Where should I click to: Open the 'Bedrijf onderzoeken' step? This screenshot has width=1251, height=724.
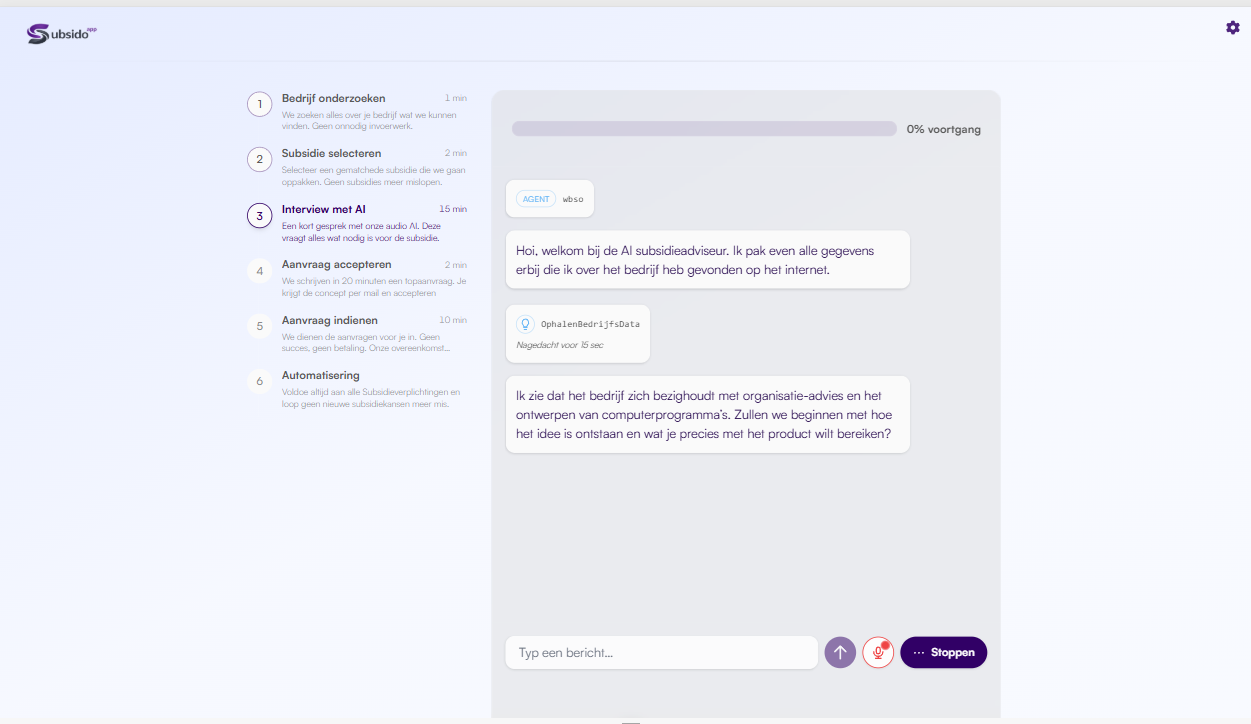coord(333,98)
